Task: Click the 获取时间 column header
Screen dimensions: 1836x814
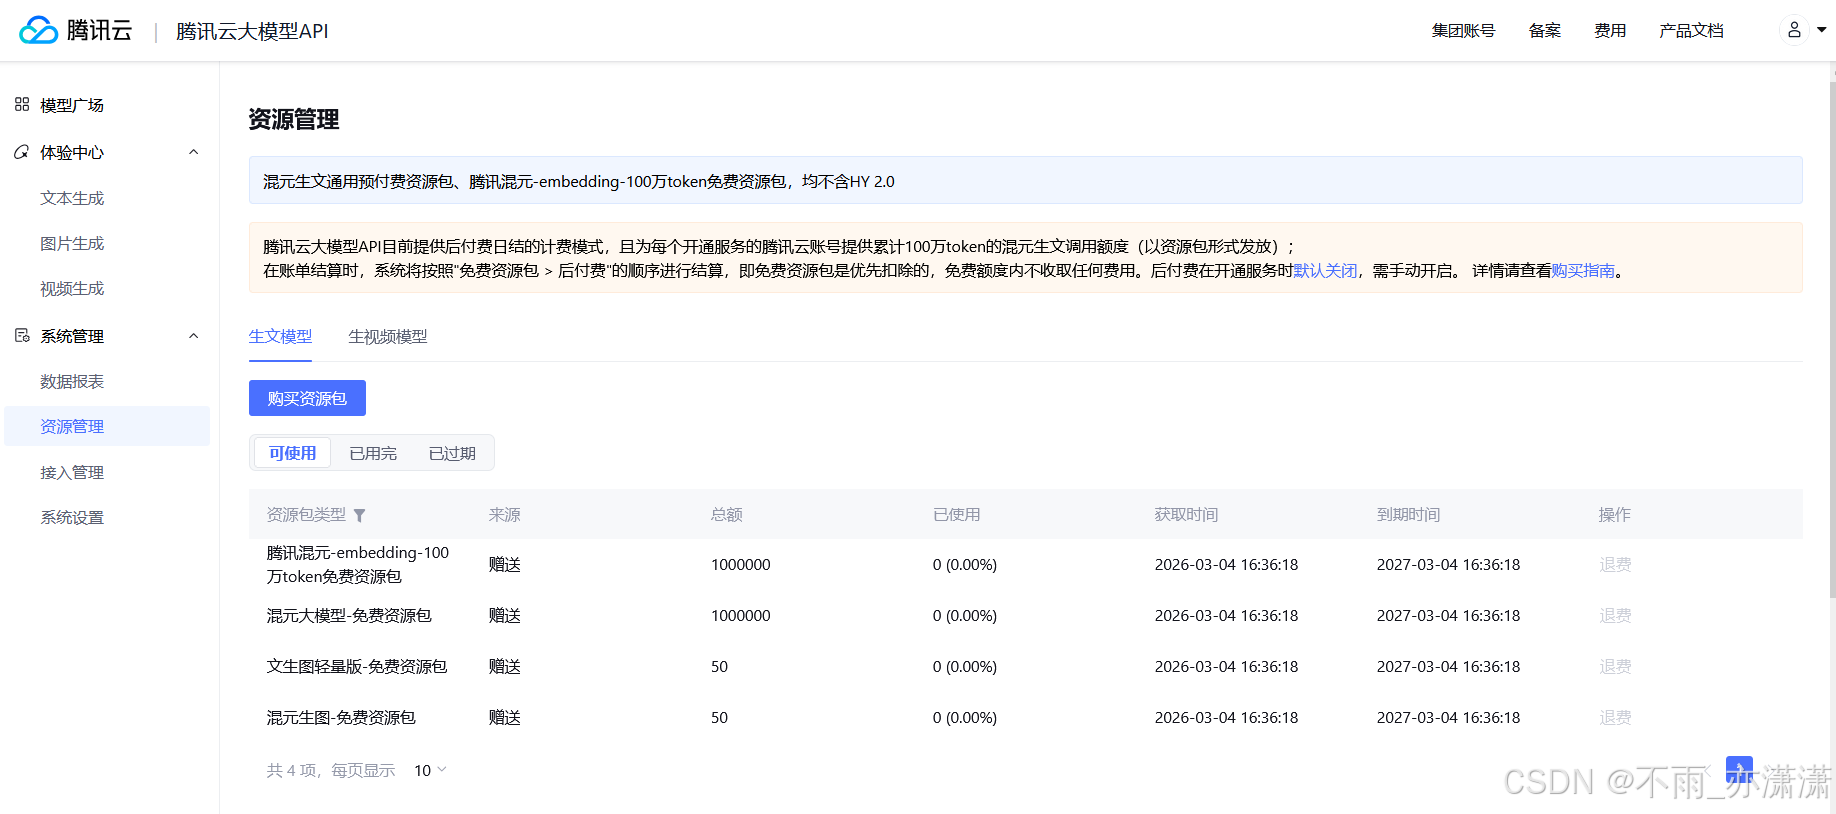Action: click(x=1186, y=515)
